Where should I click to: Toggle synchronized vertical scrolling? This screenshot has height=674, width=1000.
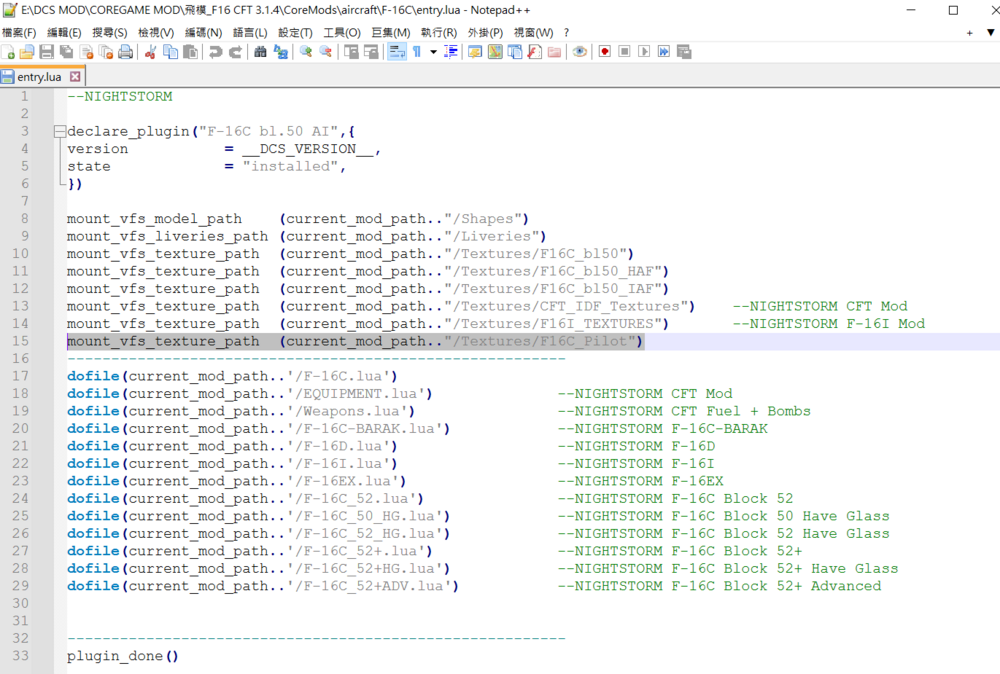[x=351, y=52]
